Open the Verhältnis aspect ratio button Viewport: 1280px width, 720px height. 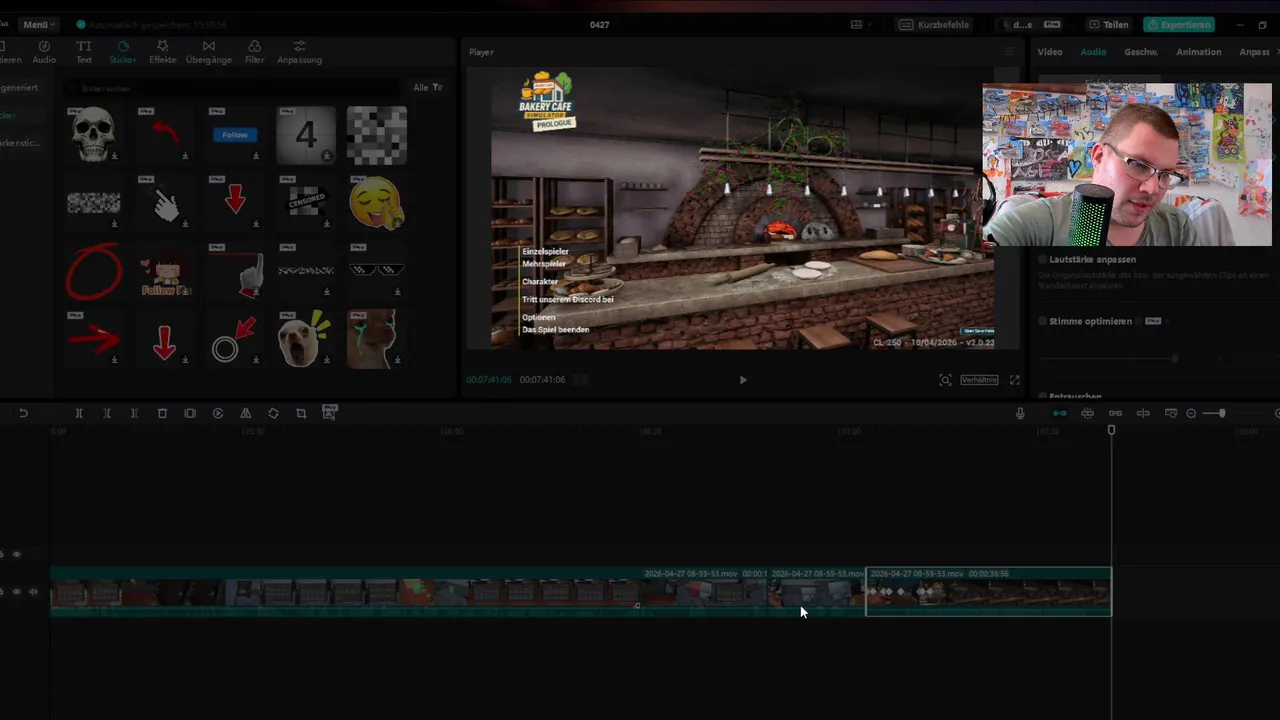click(979, 380)
